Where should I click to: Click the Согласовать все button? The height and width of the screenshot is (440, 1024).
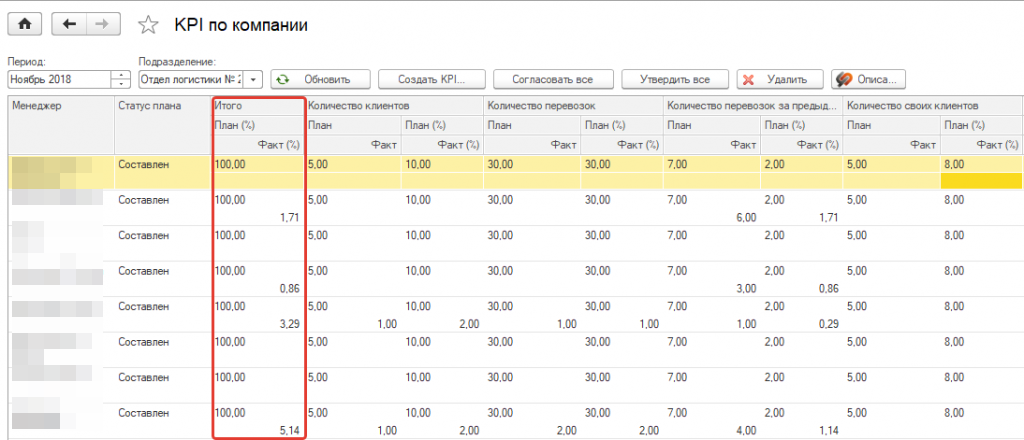click(552, 79)
